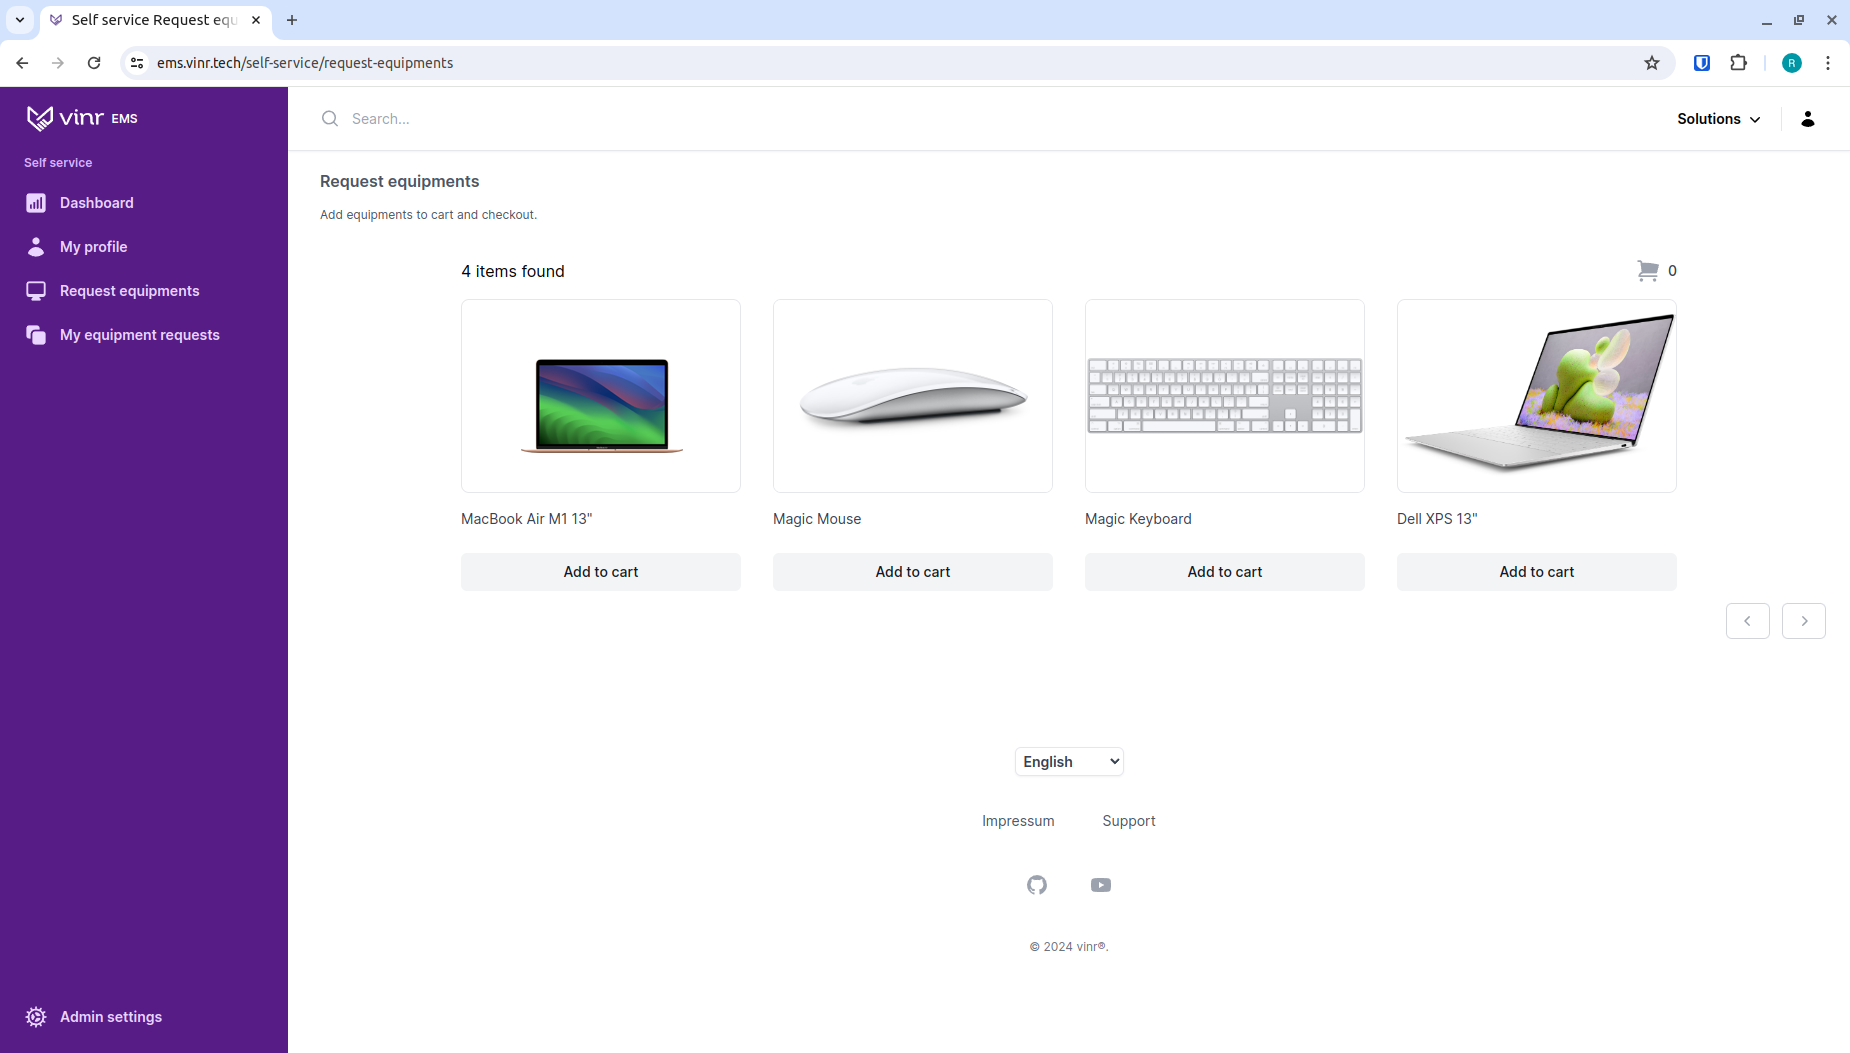Add MacBook Air M1 13" to cart
Viewport: 1850px width, 1053px height.
[x=601, y=572]
